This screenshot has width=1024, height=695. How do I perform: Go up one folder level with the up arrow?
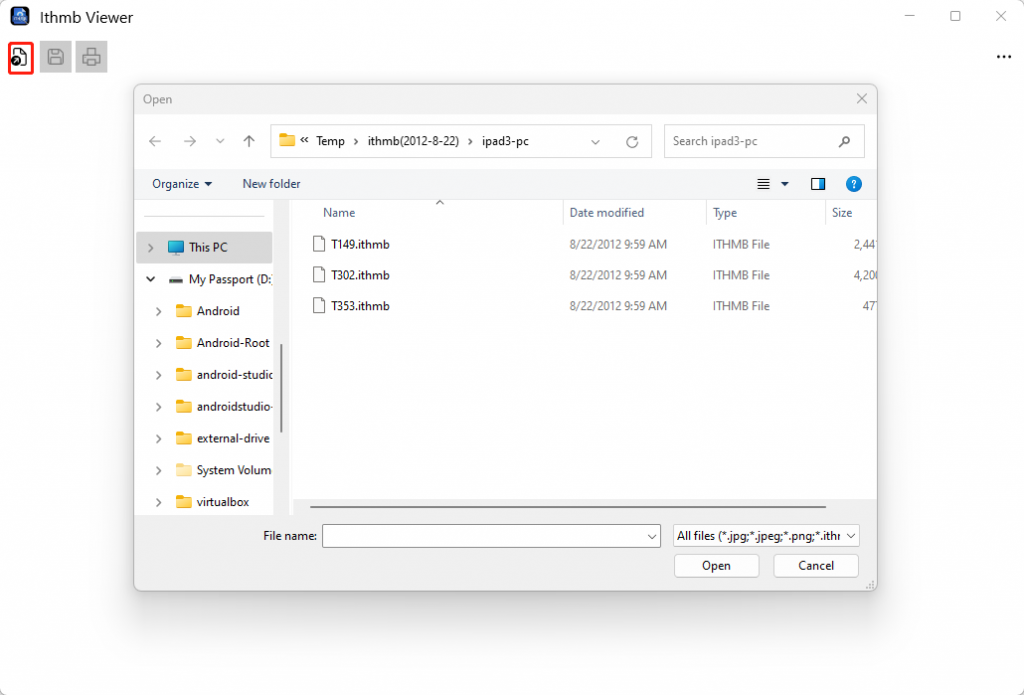click(249, 141)
